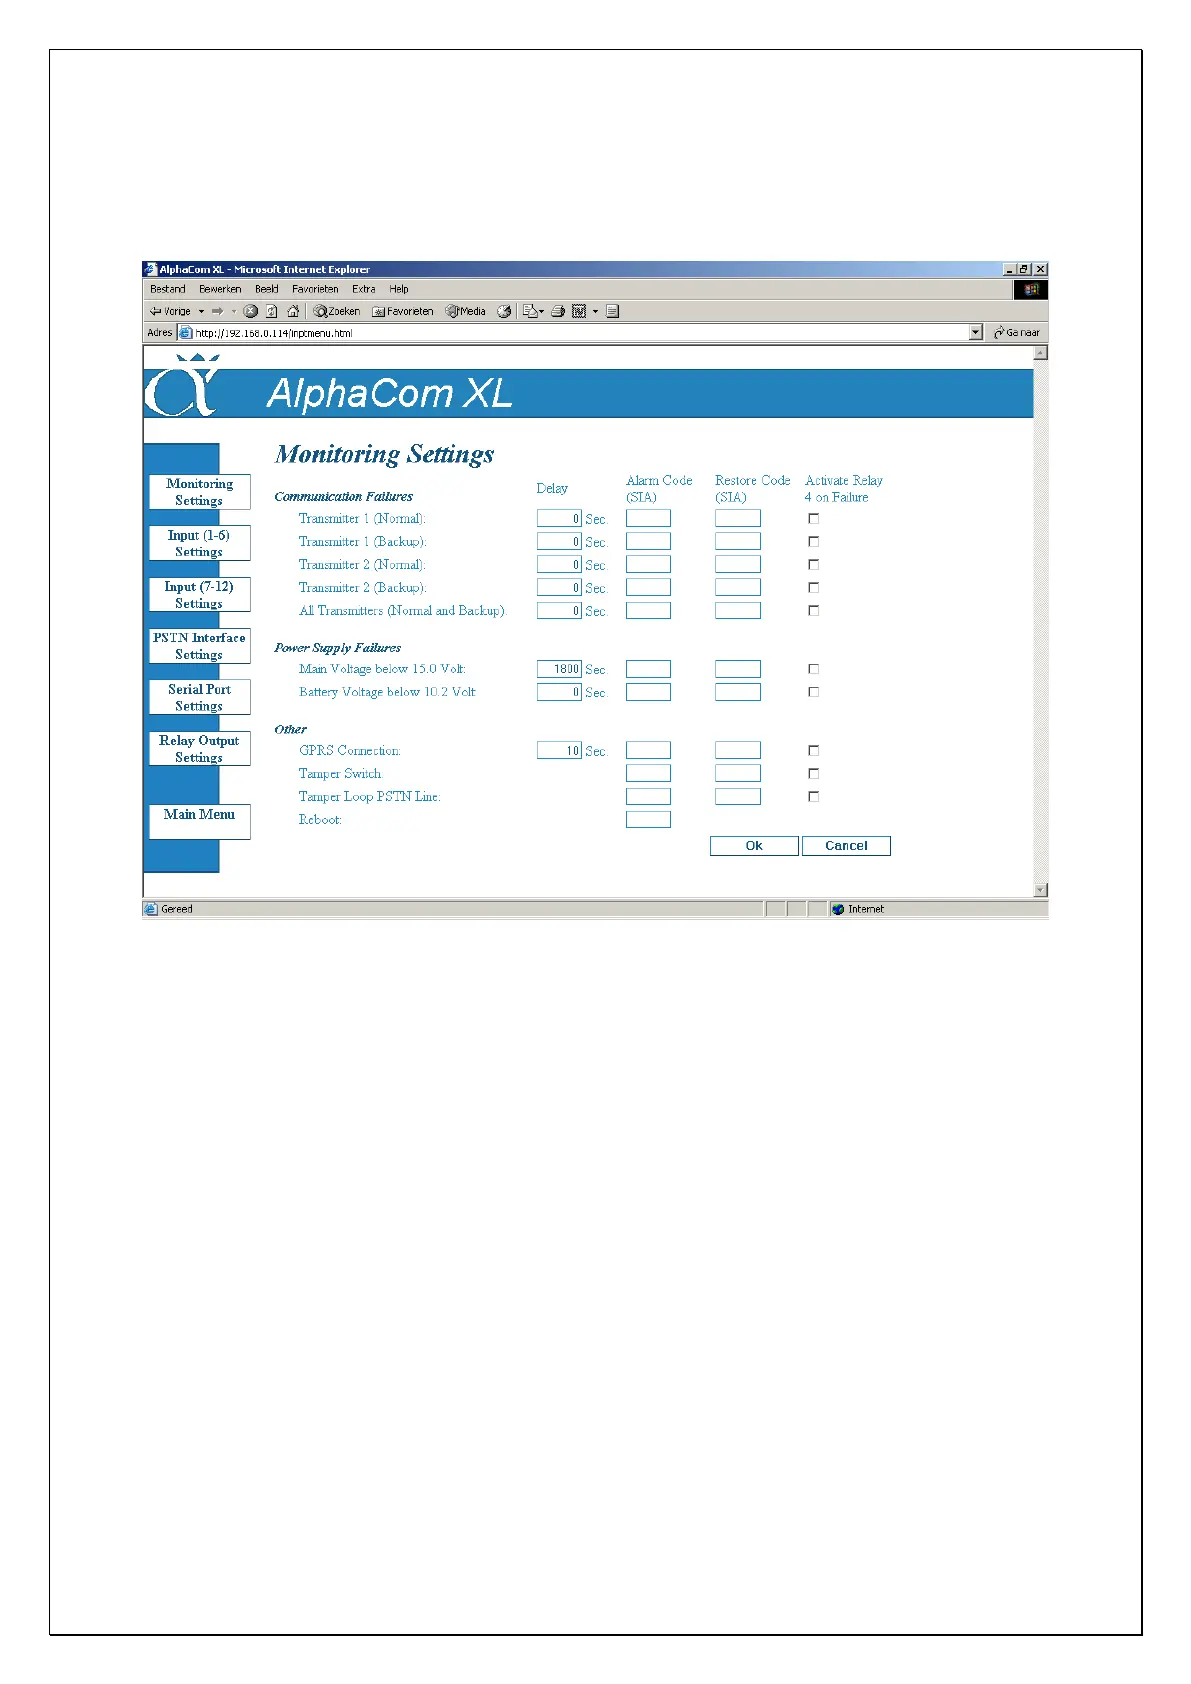Open the Edit button dropdown arrow
1191x1684 pixels.
click(595, 311)
